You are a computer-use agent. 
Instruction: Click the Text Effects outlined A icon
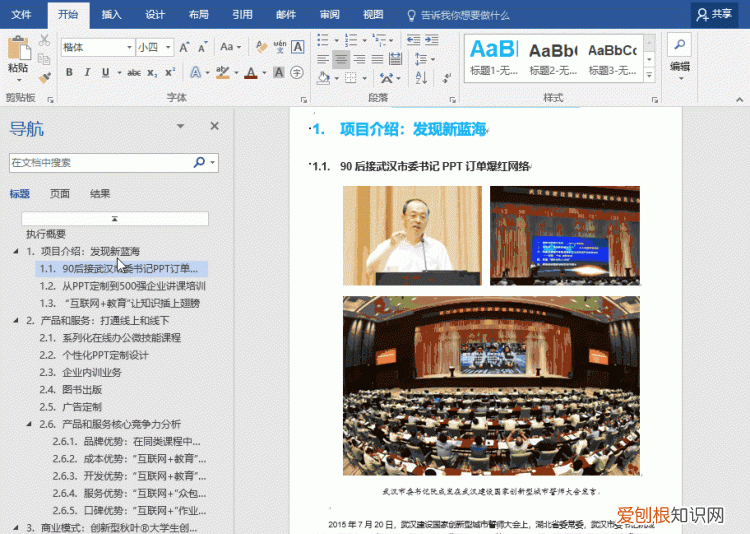196,73
